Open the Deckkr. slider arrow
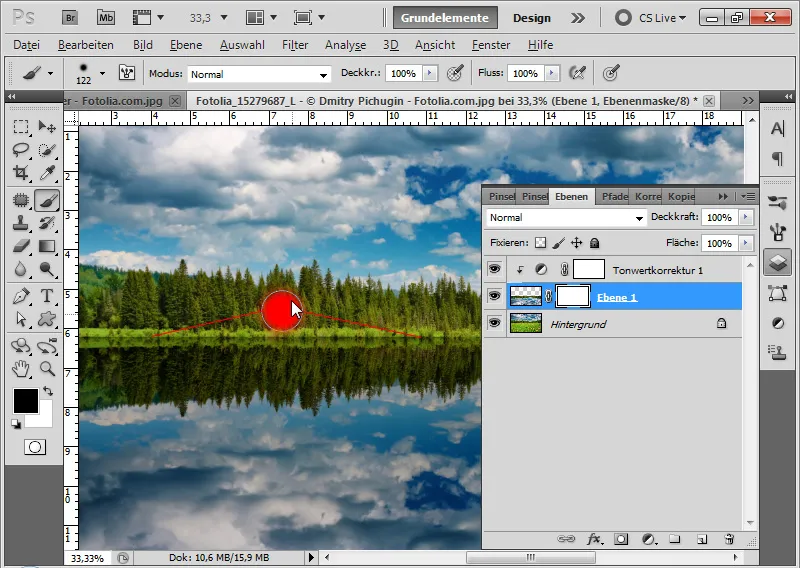This screenshot has height=568, width=800. coord(430,73)
